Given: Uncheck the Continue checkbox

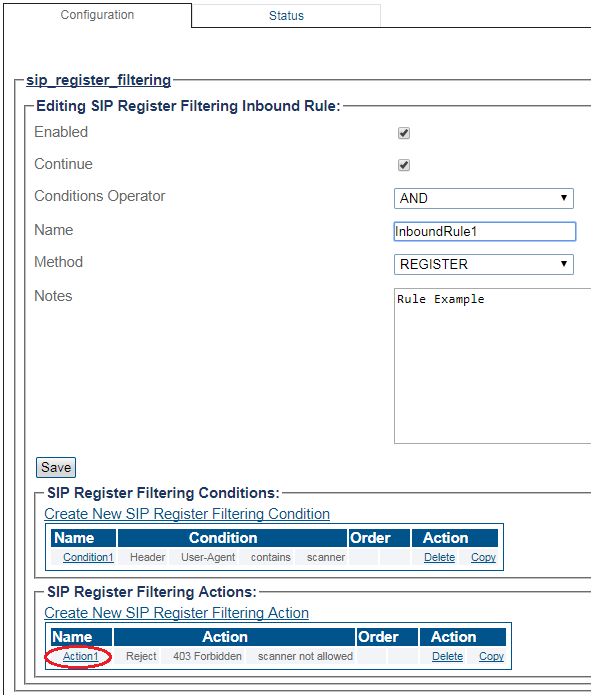Looking at the screenshot, I should point(403,165).
